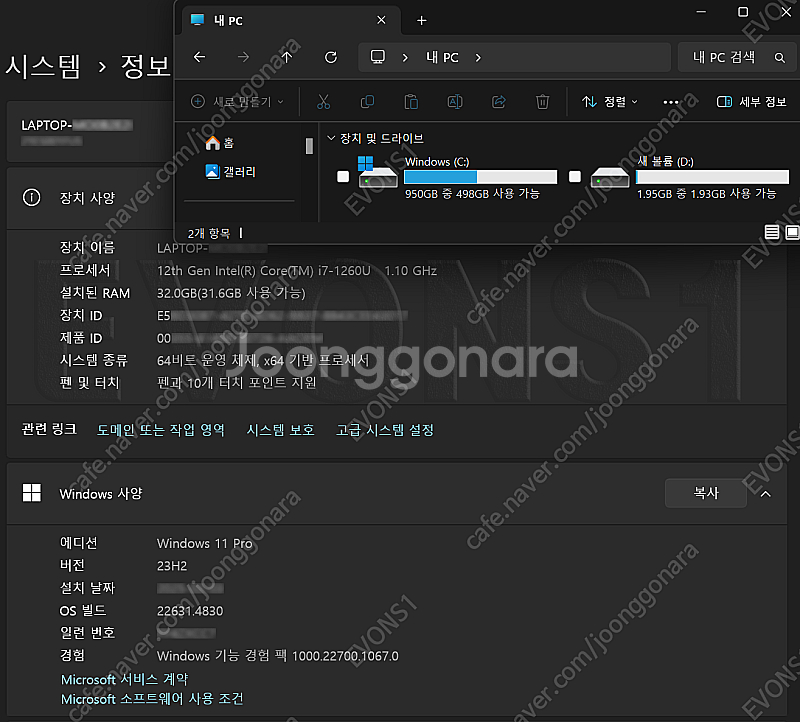Switch to details list view icon

pyautogui.click(x=772, y=233)
